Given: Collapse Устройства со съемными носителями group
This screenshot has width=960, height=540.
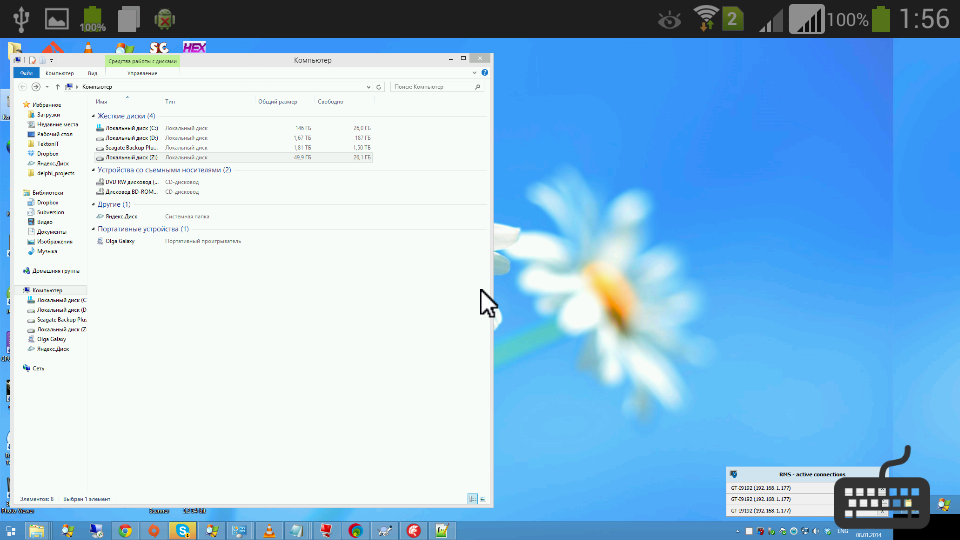Looking at the screenshot, I should (93, 170).
